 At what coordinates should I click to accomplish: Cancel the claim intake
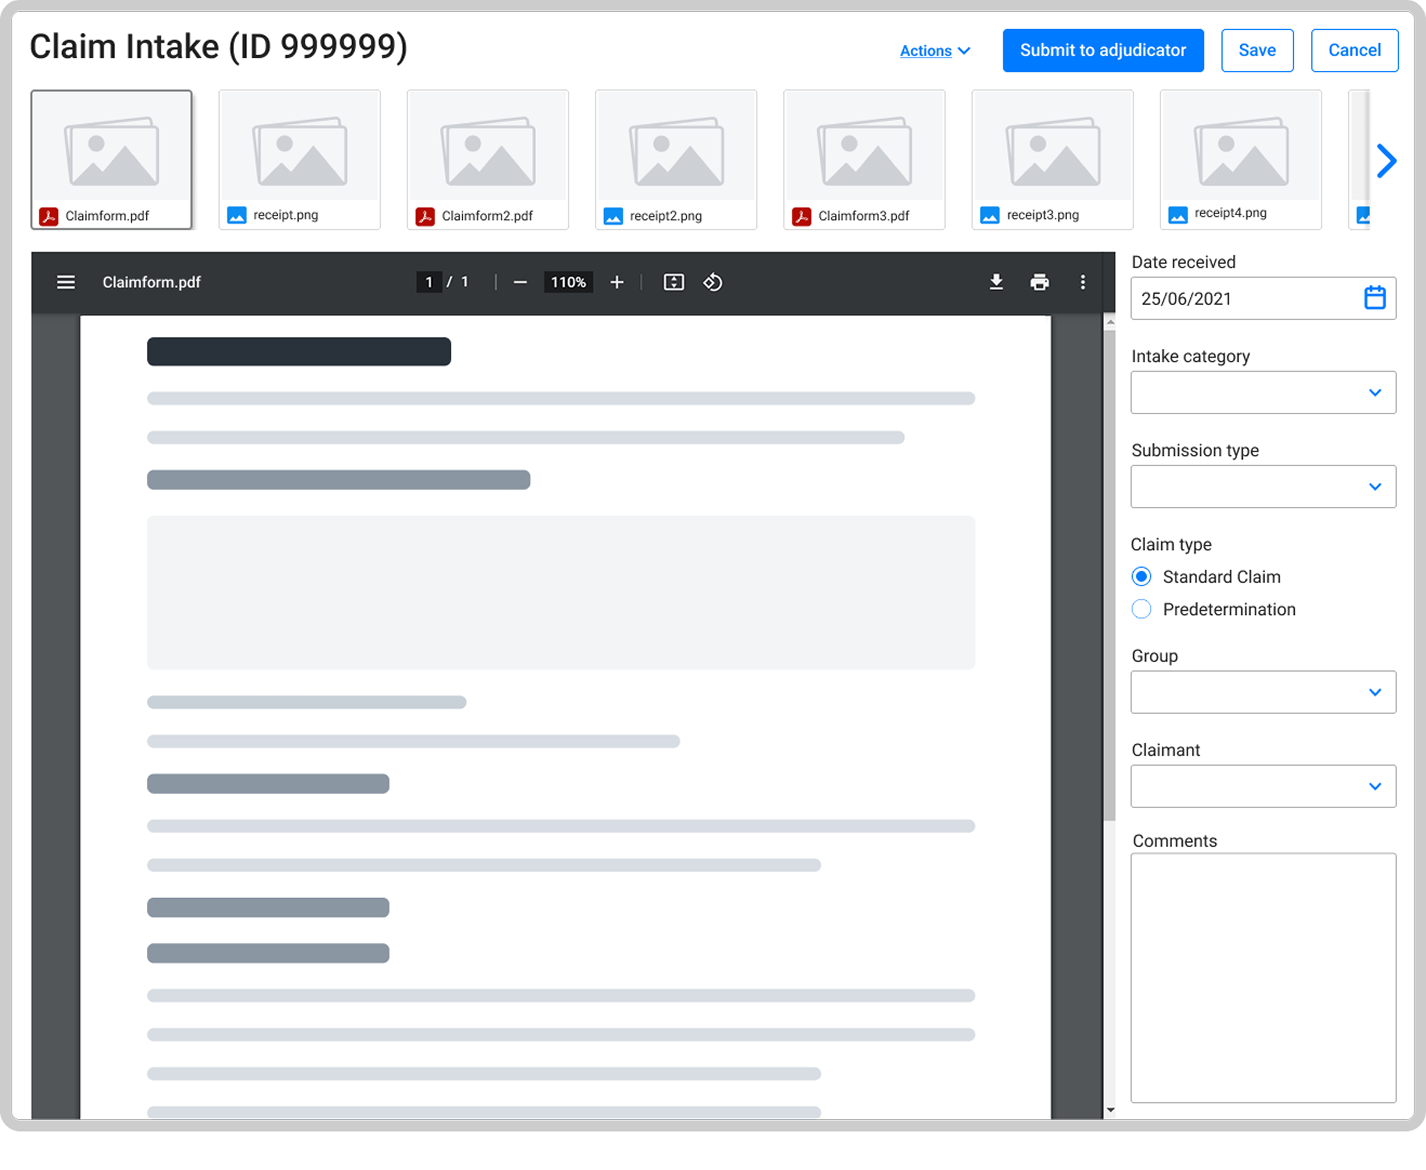1355,51
